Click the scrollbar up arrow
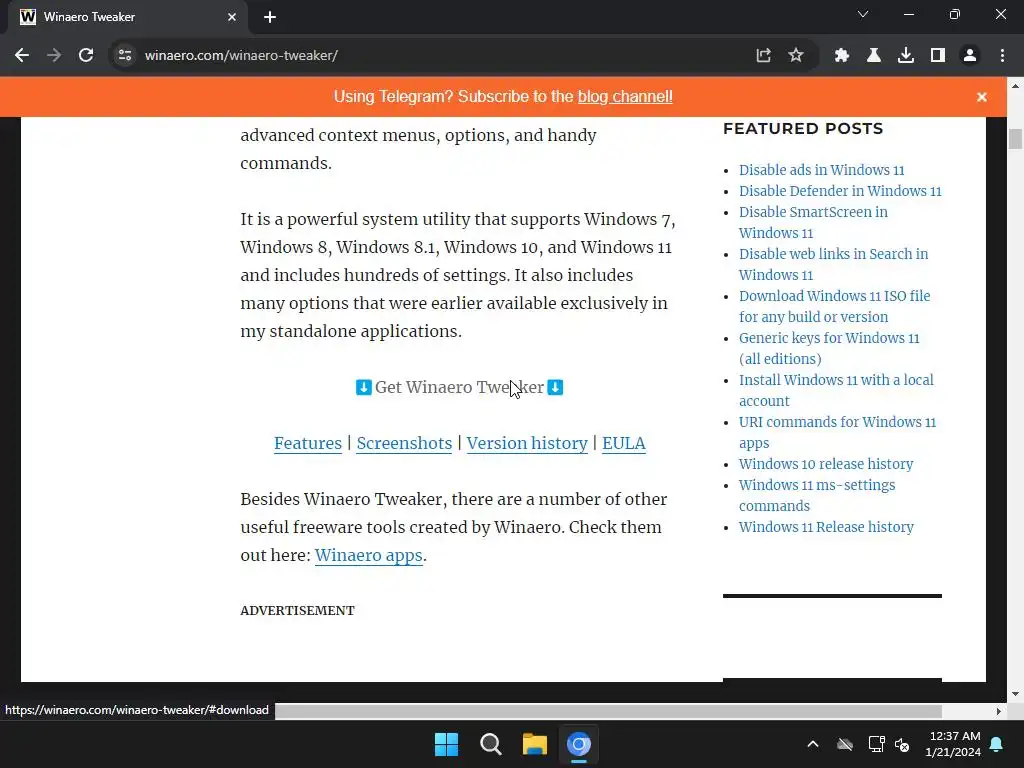Viewport: 1024px width, 768px height. [x=1015, y=86]
